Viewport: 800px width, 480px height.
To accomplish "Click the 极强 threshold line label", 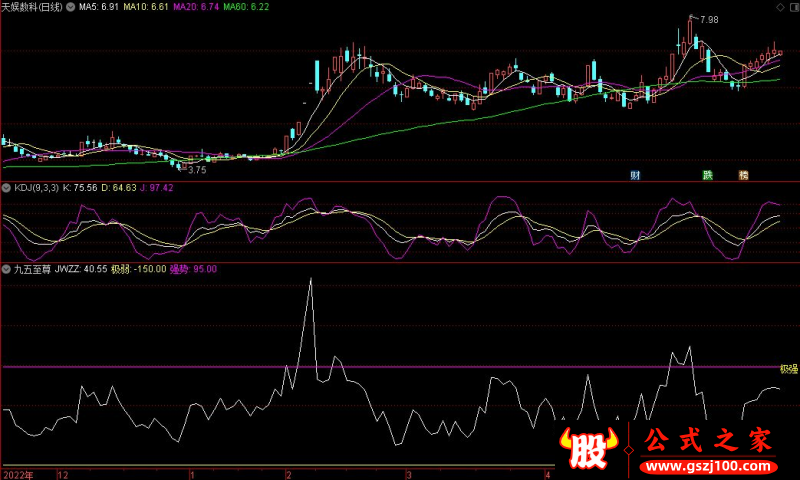I will [789, 369].
